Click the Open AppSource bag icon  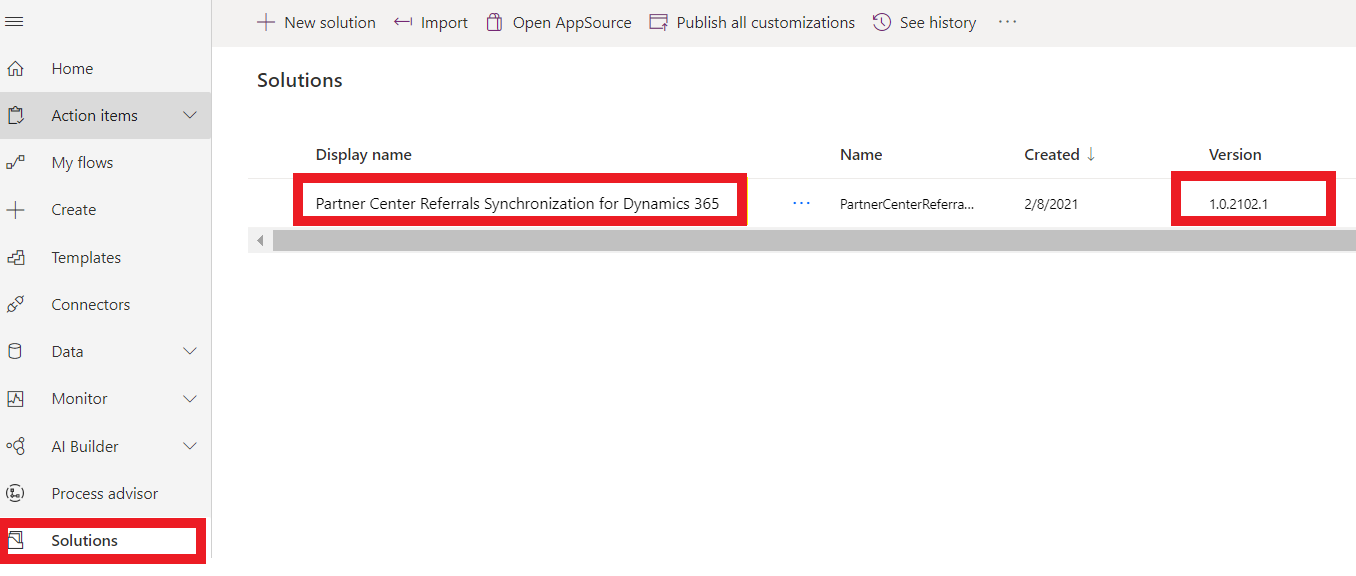(494, 23)
